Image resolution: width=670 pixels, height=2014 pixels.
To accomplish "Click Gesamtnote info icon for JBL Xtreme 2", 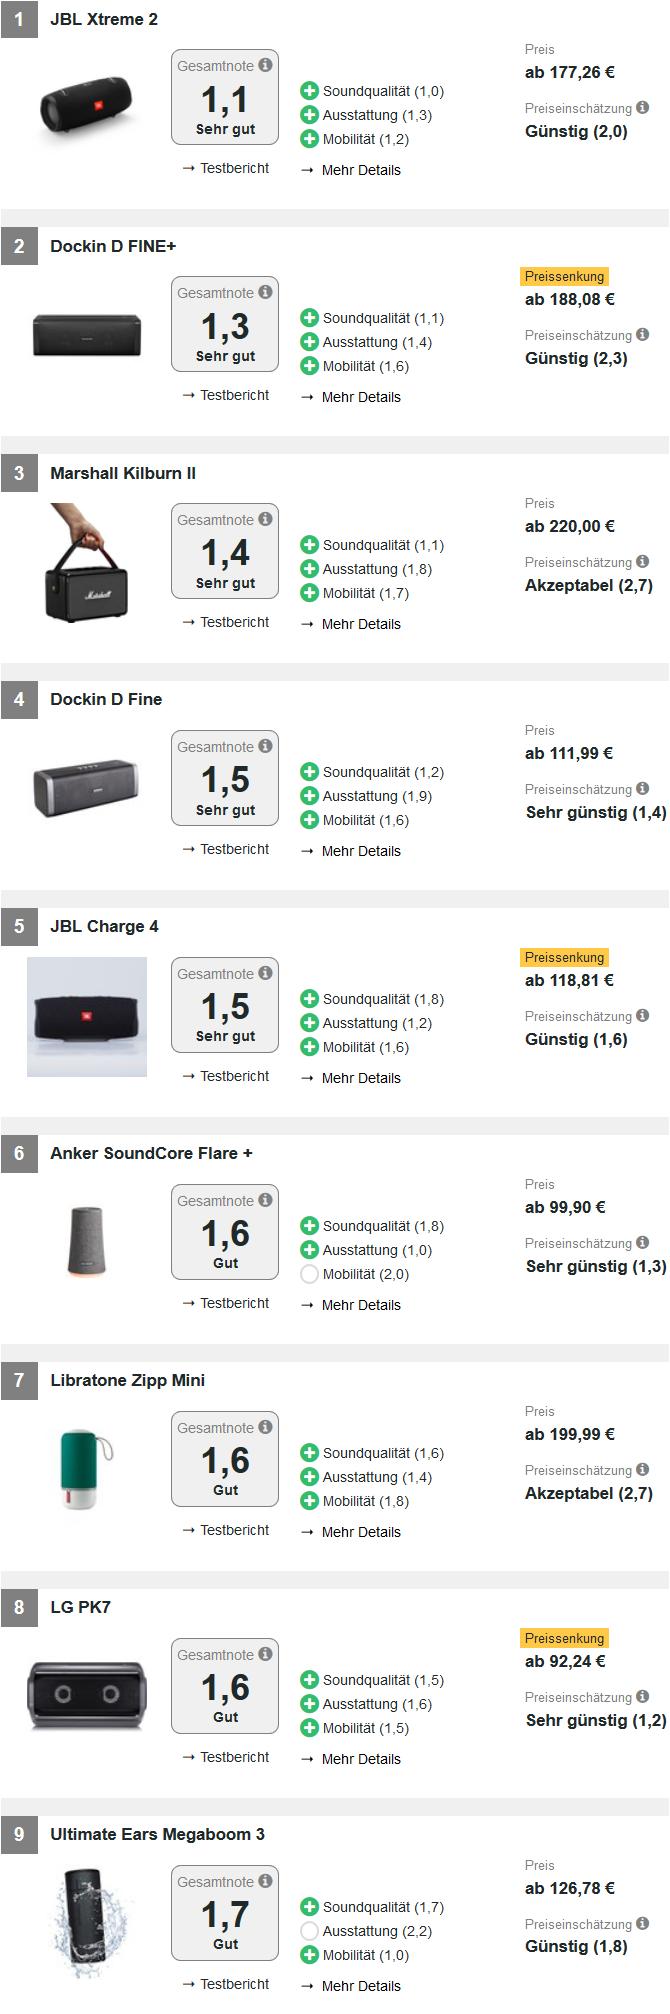I will point(265,65).
